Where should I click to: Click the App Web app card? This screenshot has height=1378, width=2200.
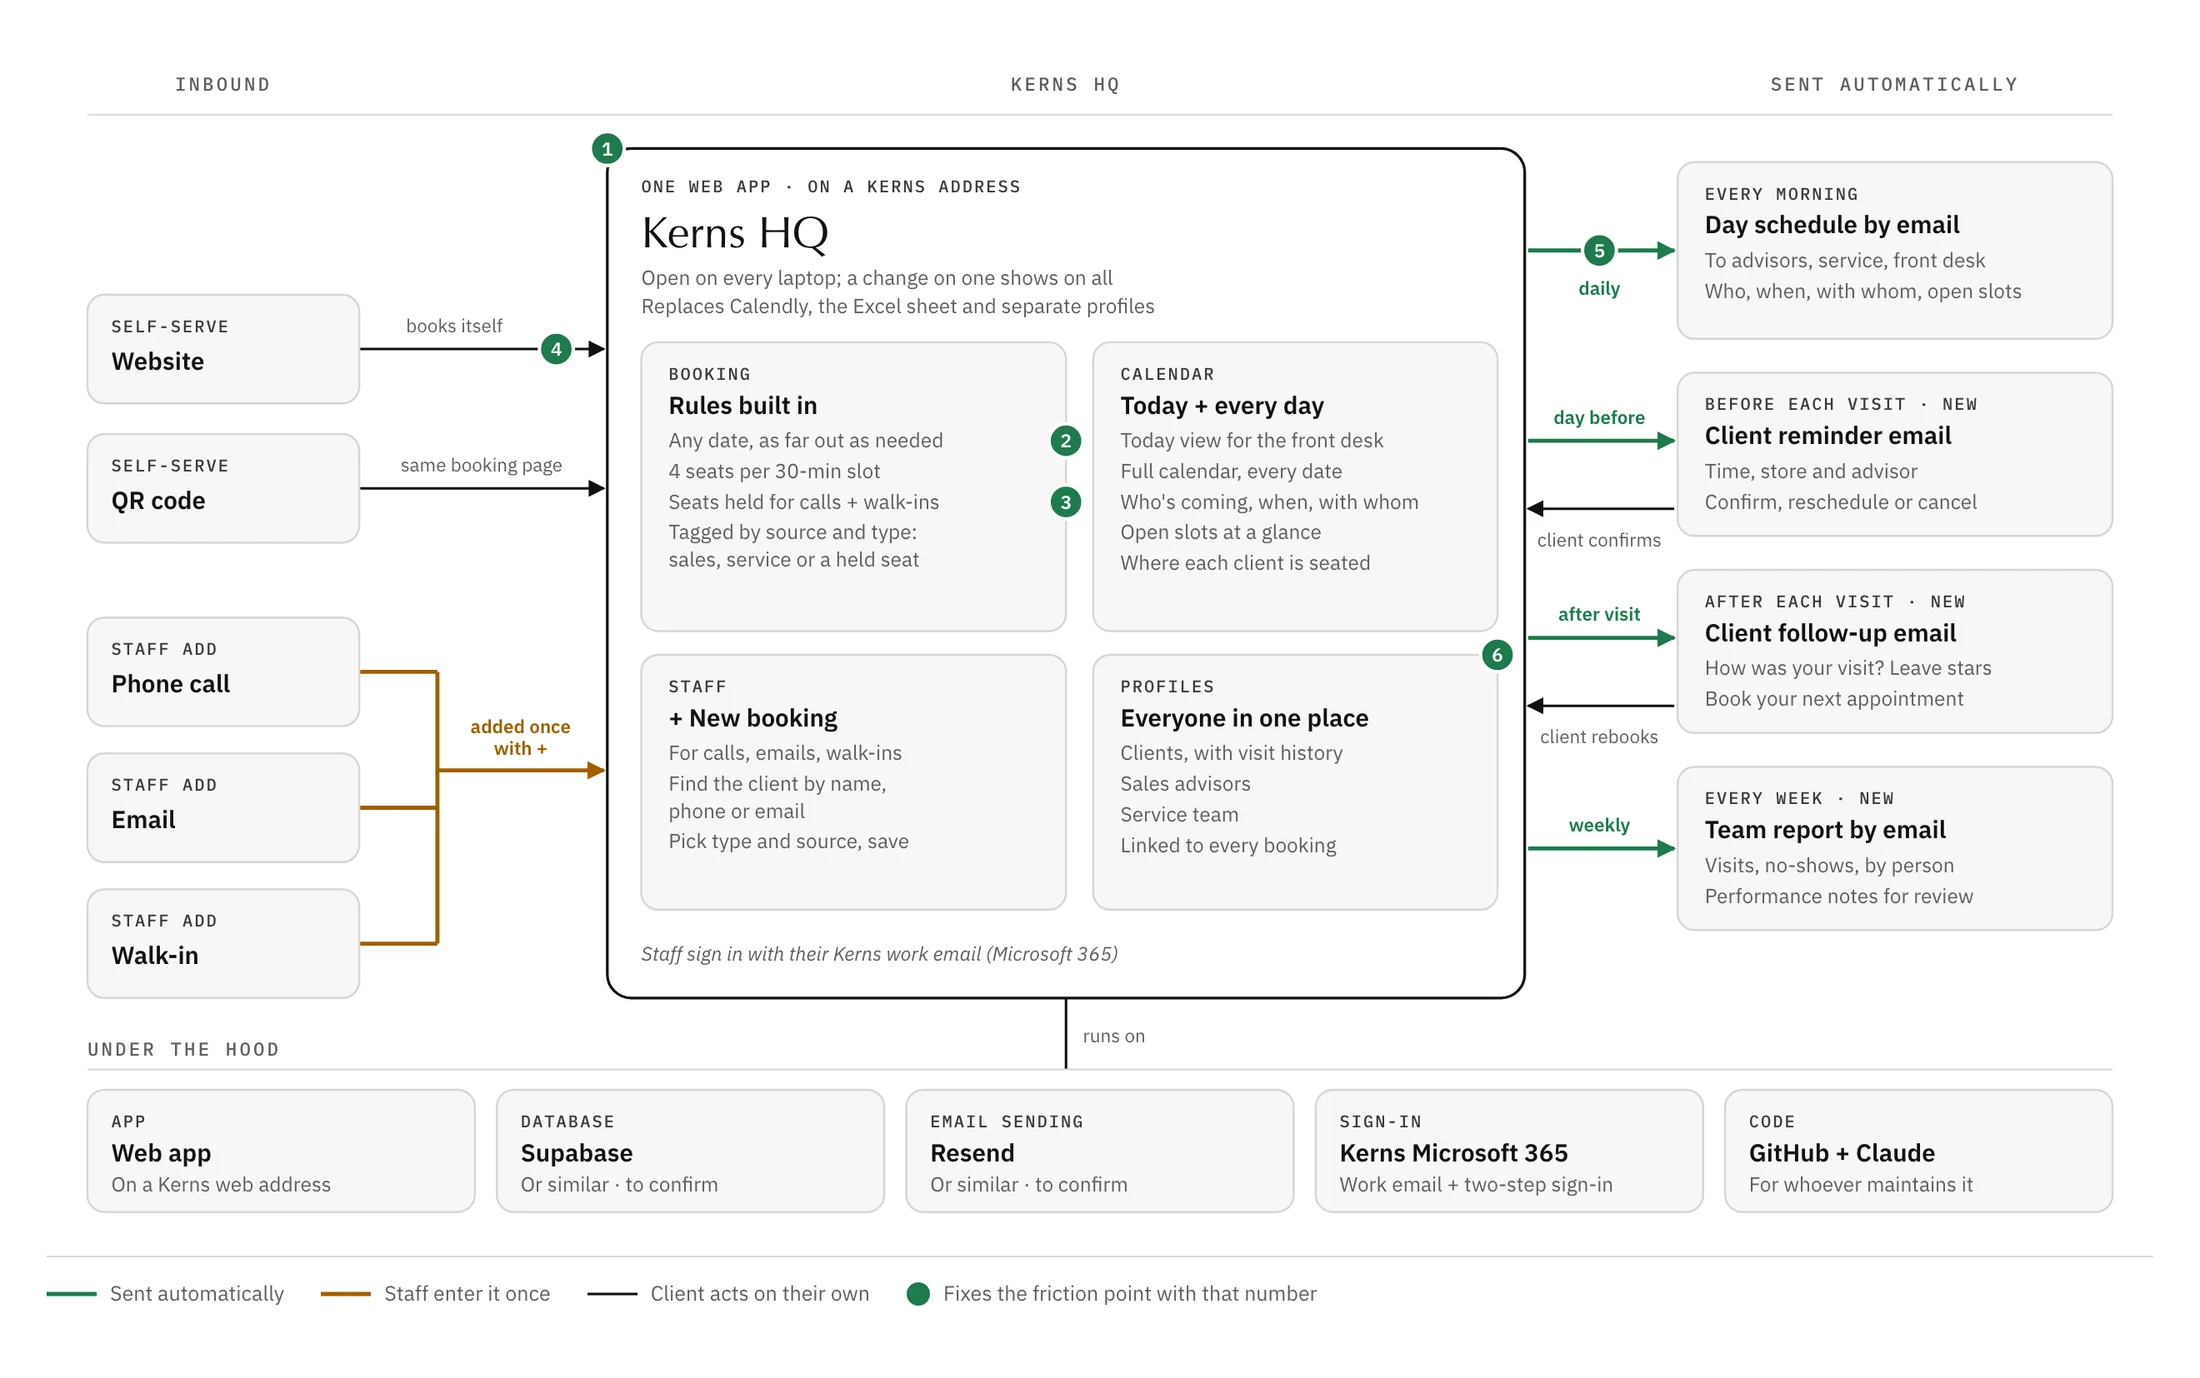[x=281, y=1151]
